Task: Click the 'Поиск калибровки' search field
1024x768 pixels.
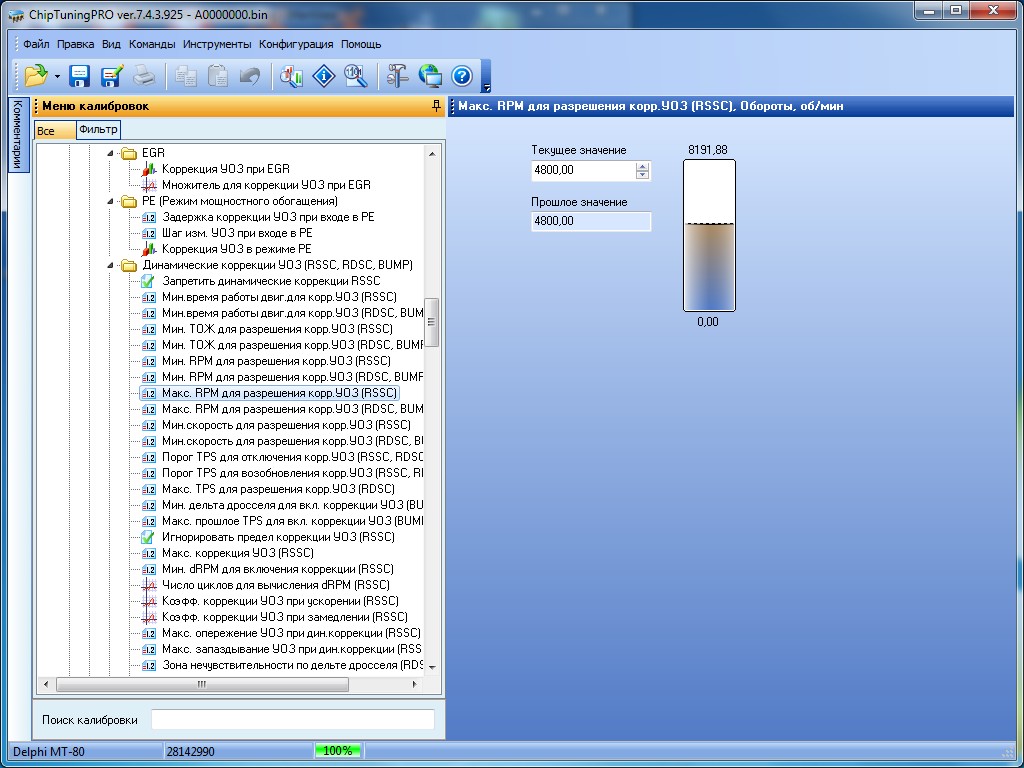Action: (x=292, y=720)
